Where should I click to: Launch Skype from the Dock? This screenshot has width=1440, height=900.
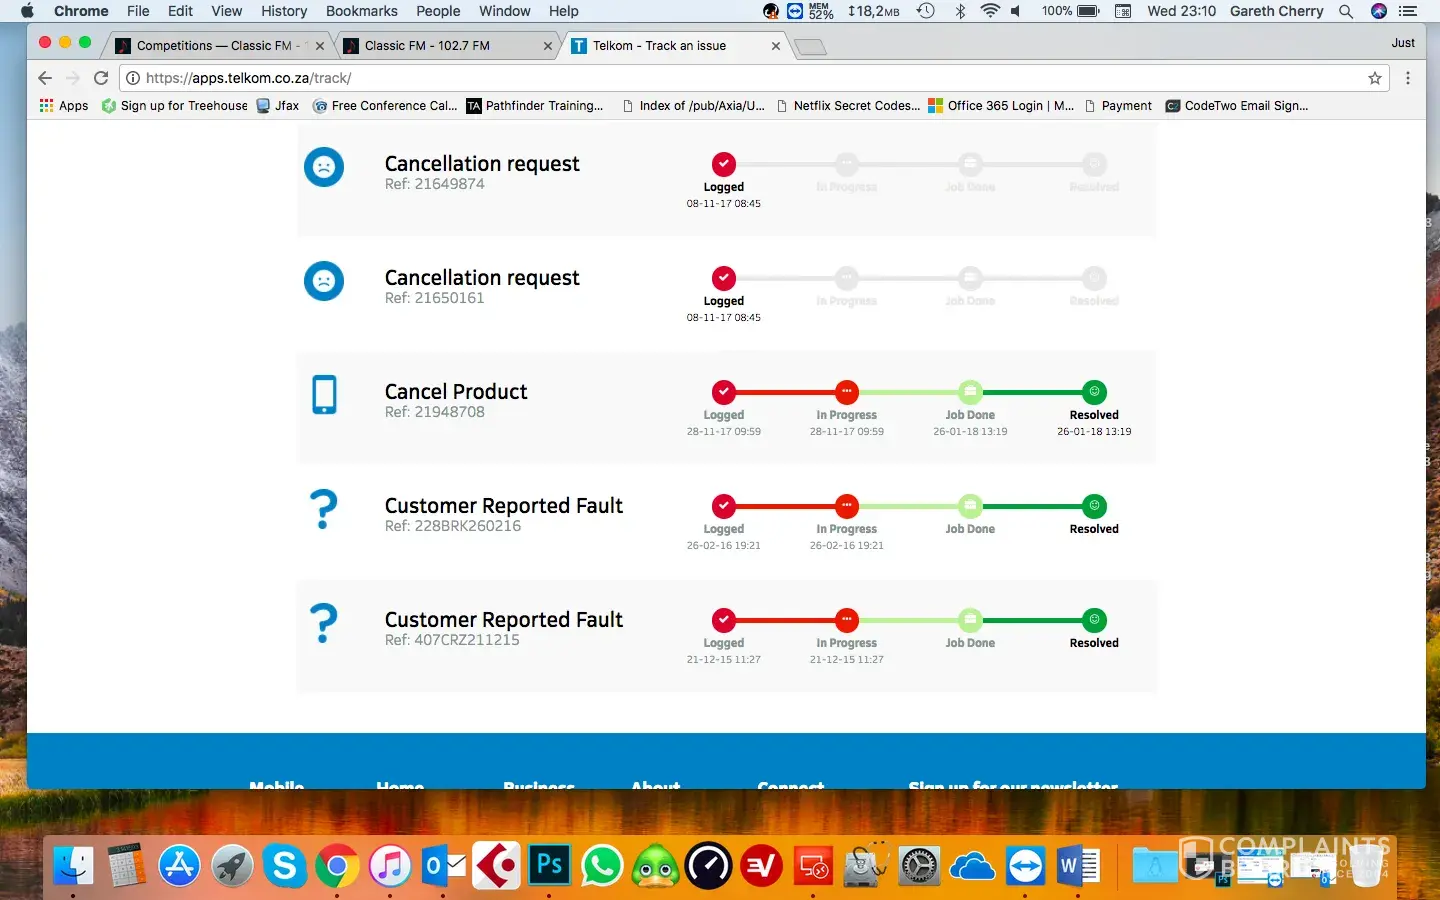[x=284, y=866]
